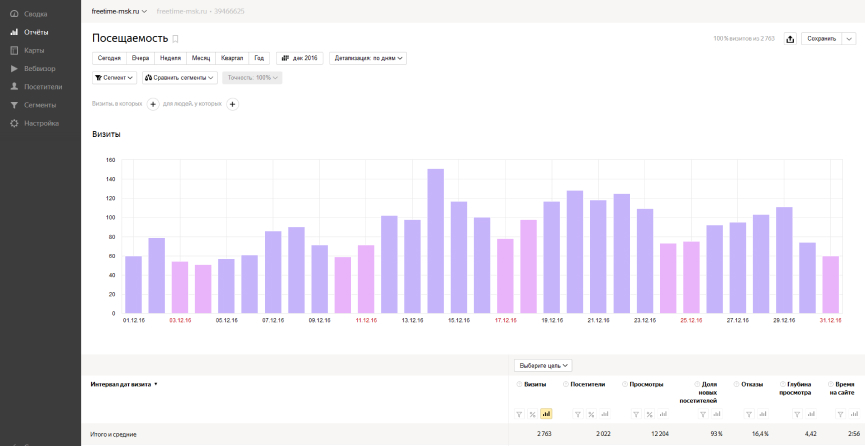865x446 pixels.
Task: Click chart icon under Время на сайте
Action: click(854, 414)
